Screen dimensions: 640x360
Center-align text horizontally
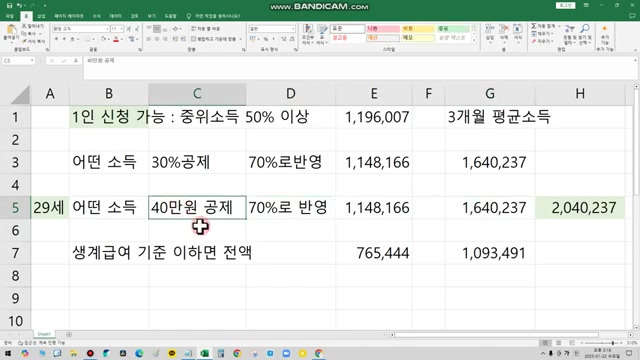pos(157,39)
